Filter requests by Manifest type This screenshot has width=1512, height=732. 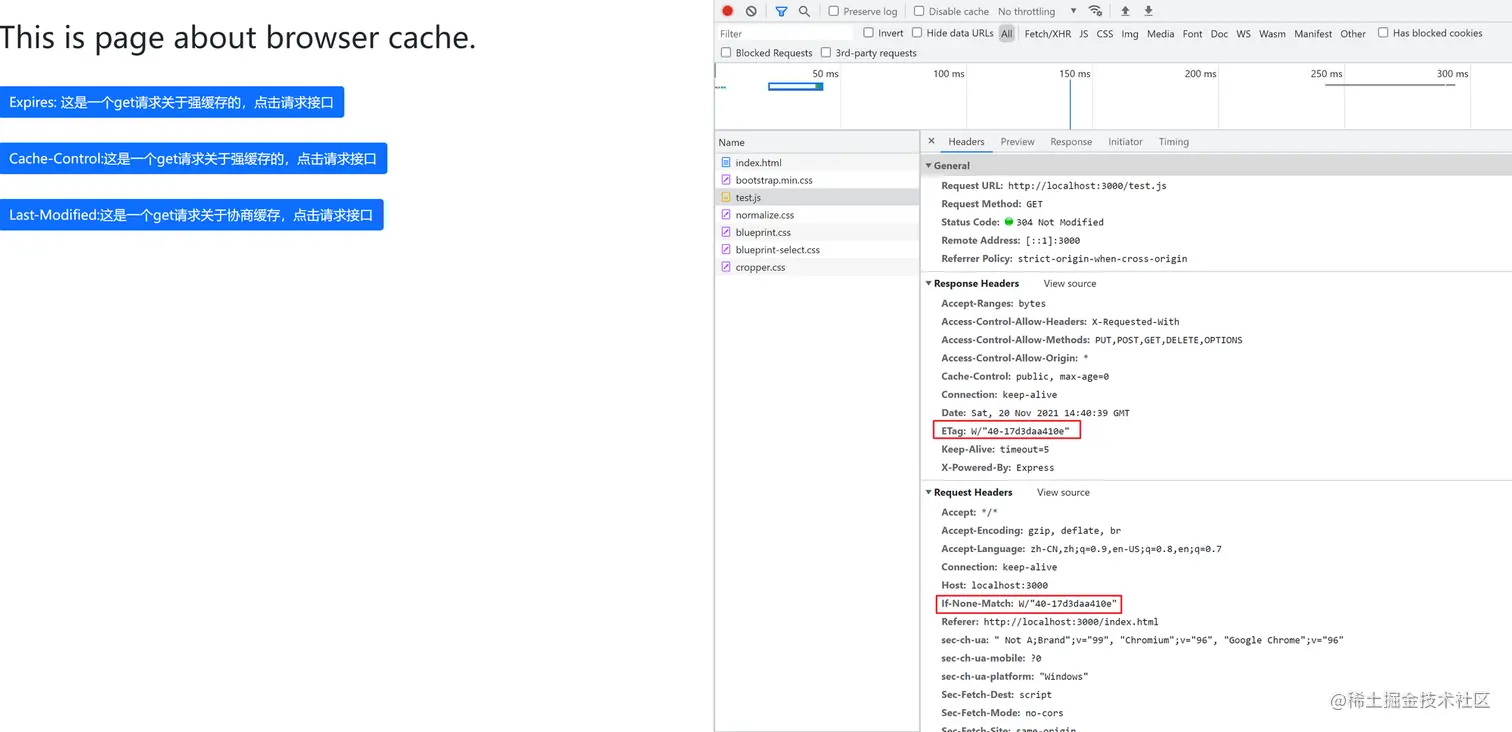click(1313, 34)
